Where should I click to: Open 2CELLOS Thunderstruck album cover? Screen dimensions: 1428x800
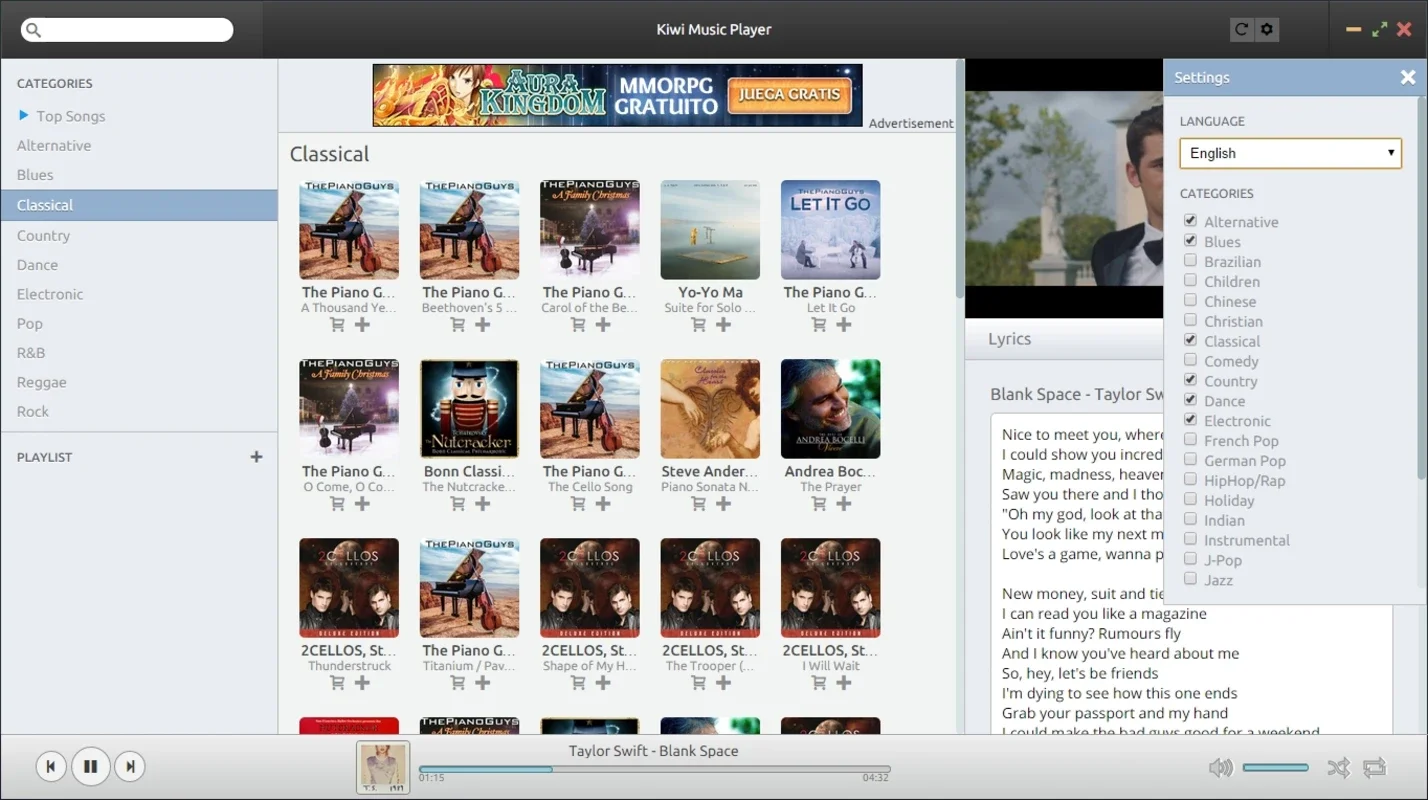pyautogui.click(x=349, y=588)
